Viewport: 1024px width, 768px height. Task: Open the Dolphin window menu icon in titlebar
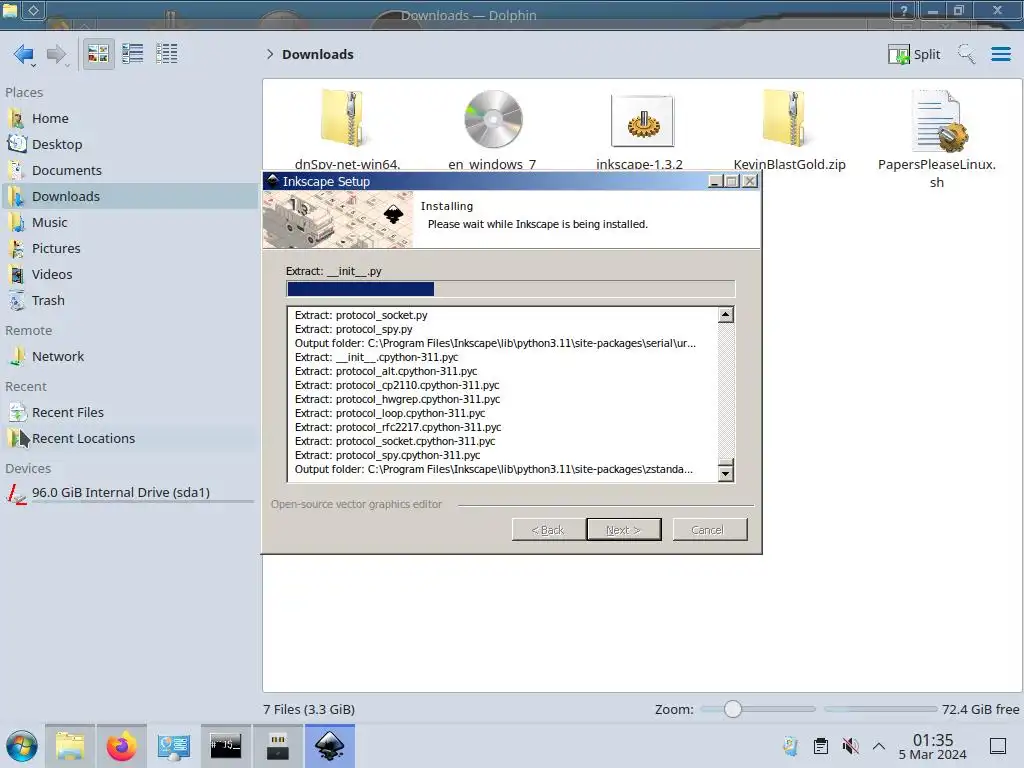10,10
